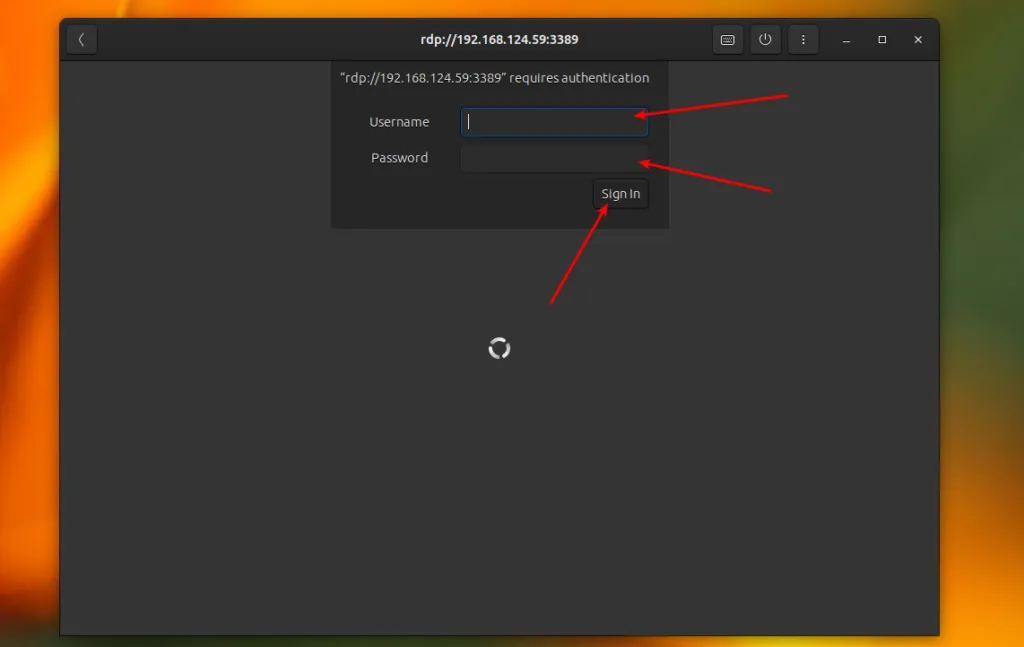Open the three-dot menu in header bar

pyautogui.click(x=803, y=40)
